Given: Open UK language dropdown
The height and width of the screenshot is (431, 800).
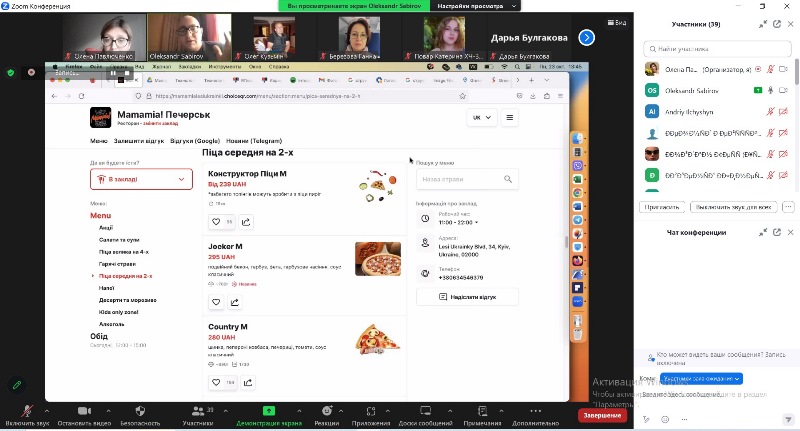Looking at the screenshot, I should 482,117.
